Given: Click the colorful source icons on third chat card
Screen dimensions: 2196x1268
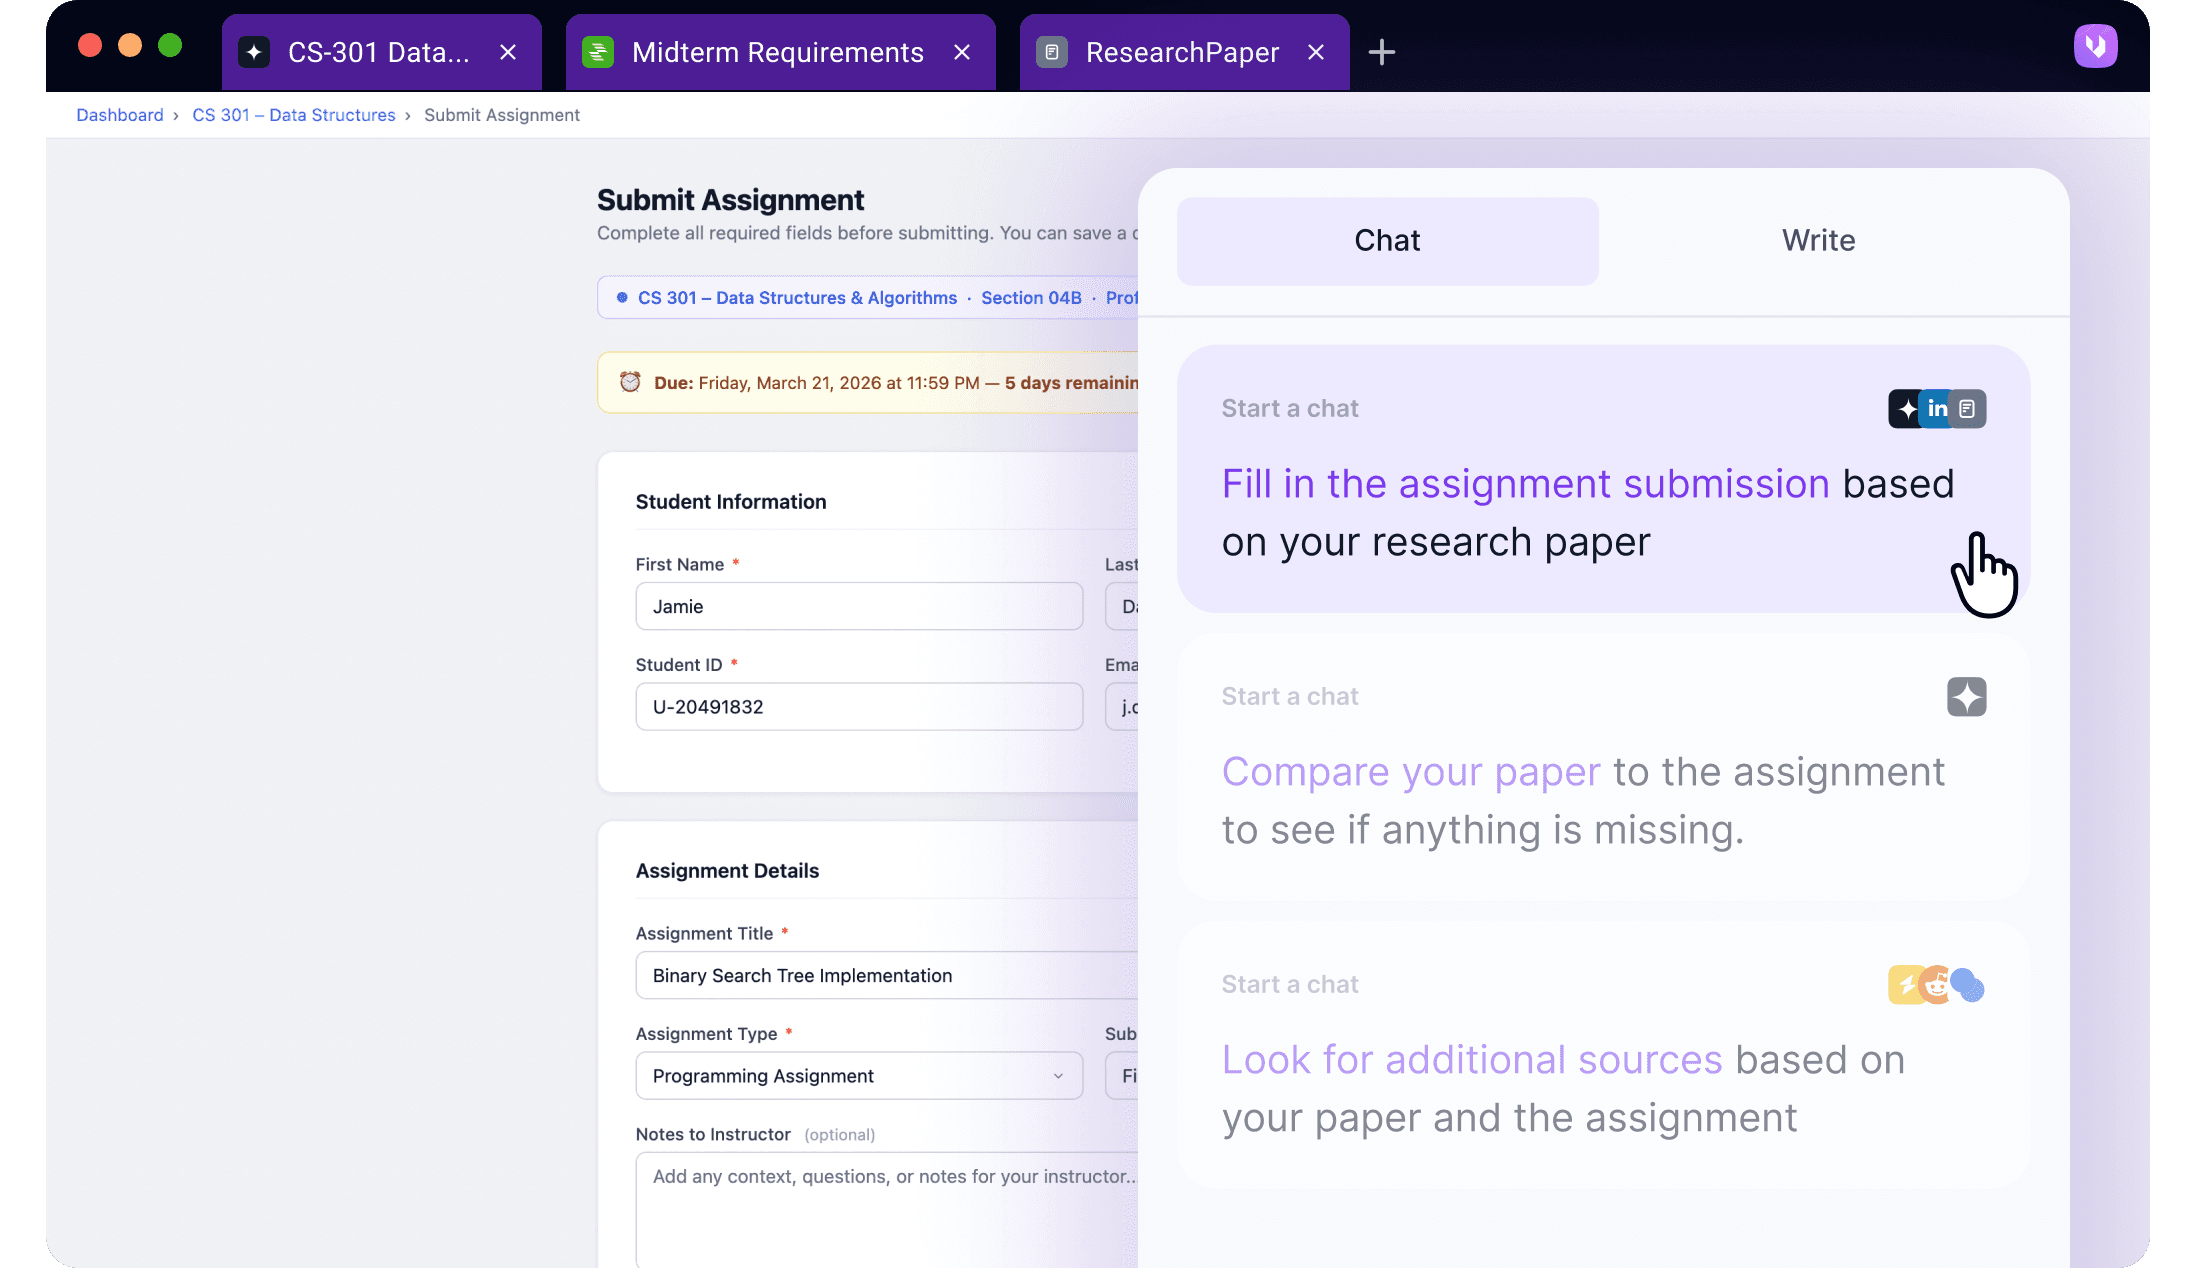Looking at the screenshot, I should point(1936,985).
